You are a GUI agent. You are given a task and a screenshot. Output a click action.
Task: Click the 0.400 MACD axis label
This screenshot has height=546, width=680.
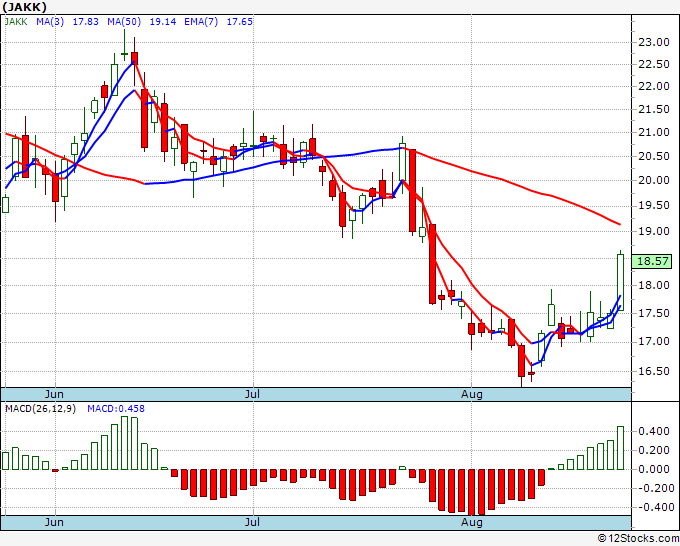pyautogui.click(x=654, y=432)
